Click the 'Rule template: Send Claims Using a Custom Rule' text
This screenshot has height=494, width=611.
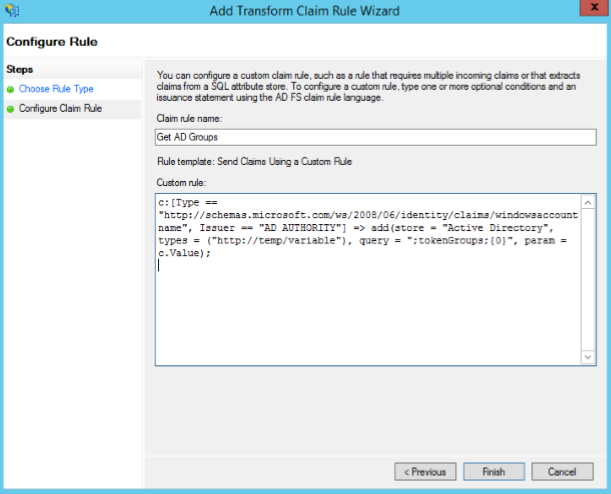pyautogui.click(x=254, y=161)
